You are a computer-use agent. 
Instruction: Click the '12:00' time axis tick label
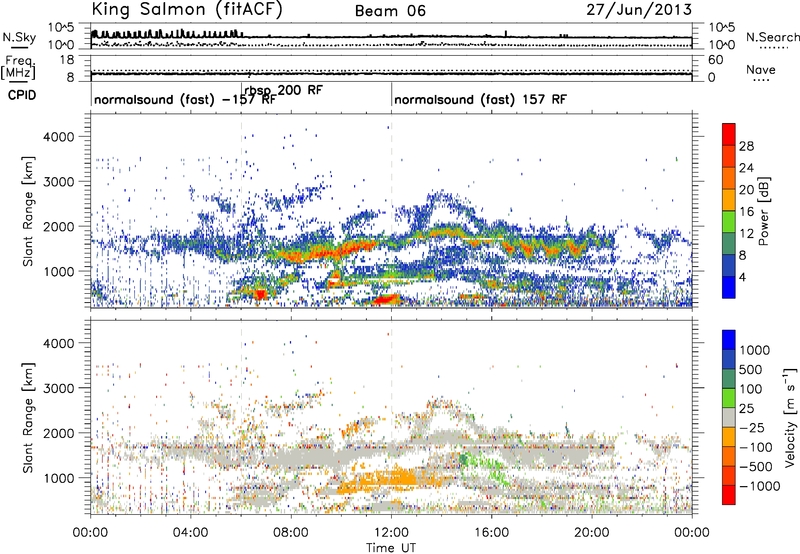coord(391,533)
